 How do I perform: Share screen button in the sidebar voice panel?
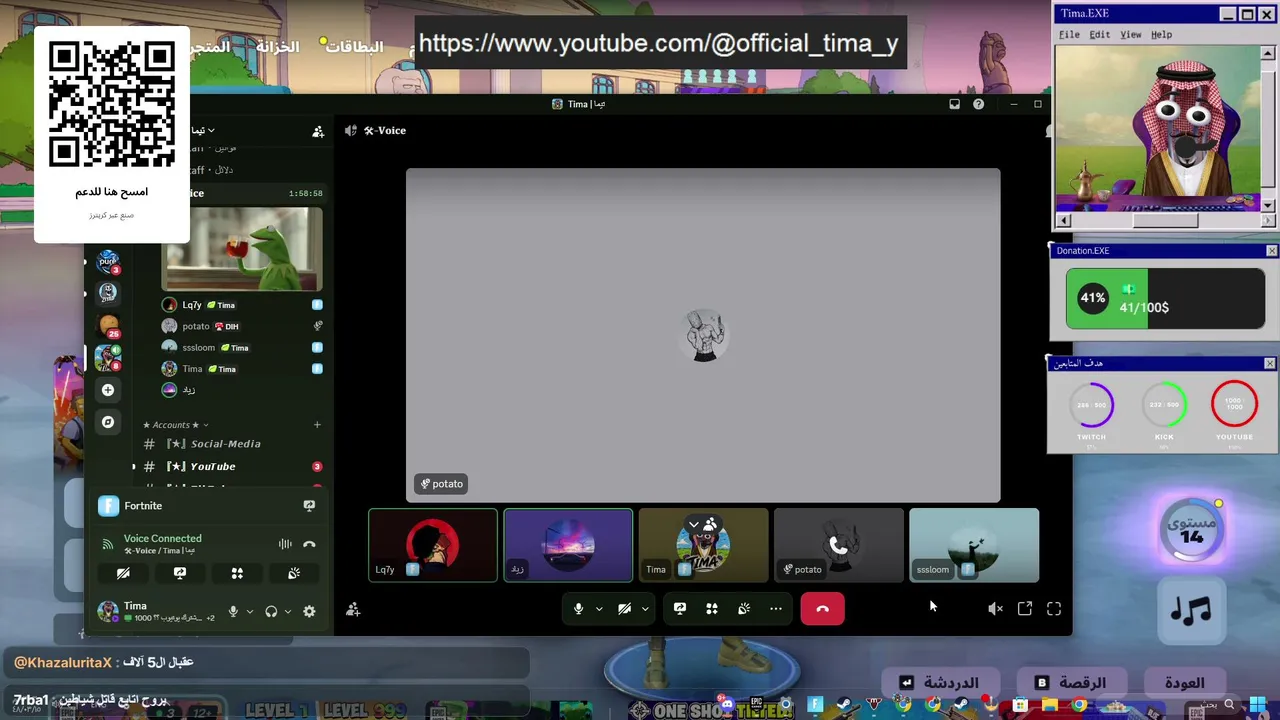tap(180, 574)
